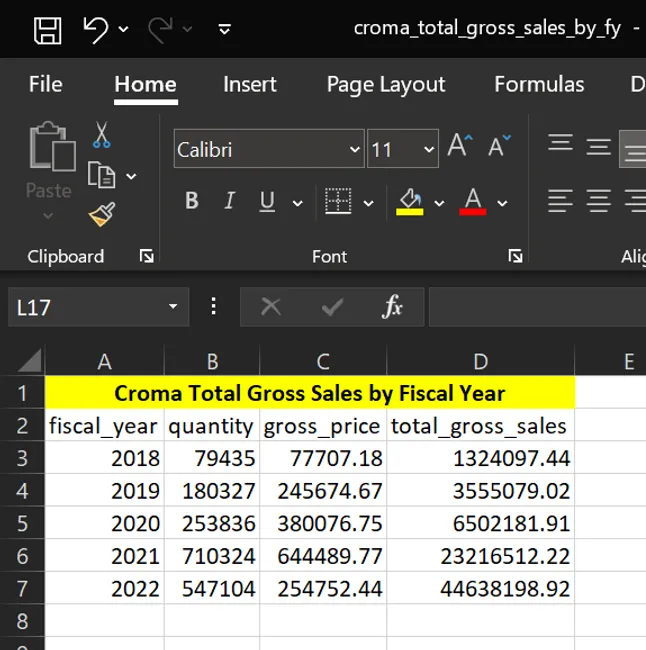Expand the Name Box dropdown arrow

(173, 307)
